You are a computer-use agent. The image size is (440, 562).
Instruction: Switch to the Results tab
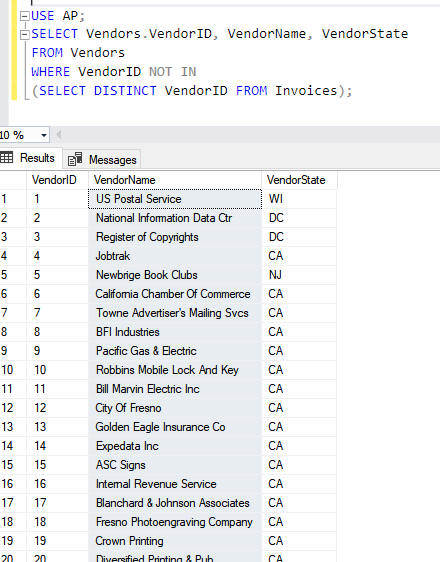[x=31, y=158]
